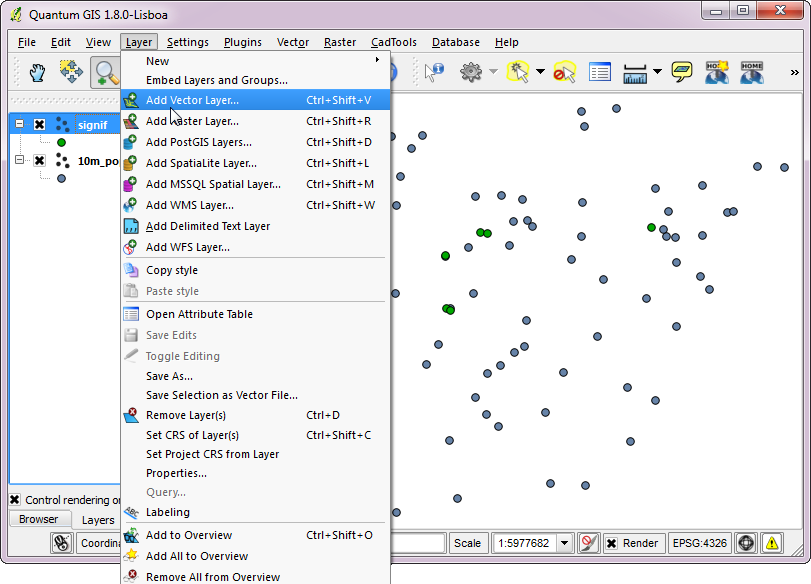This screenshot has height=584, width=811.
Task: Select Open Attribute Table menu entry
Action: (256, 314)
